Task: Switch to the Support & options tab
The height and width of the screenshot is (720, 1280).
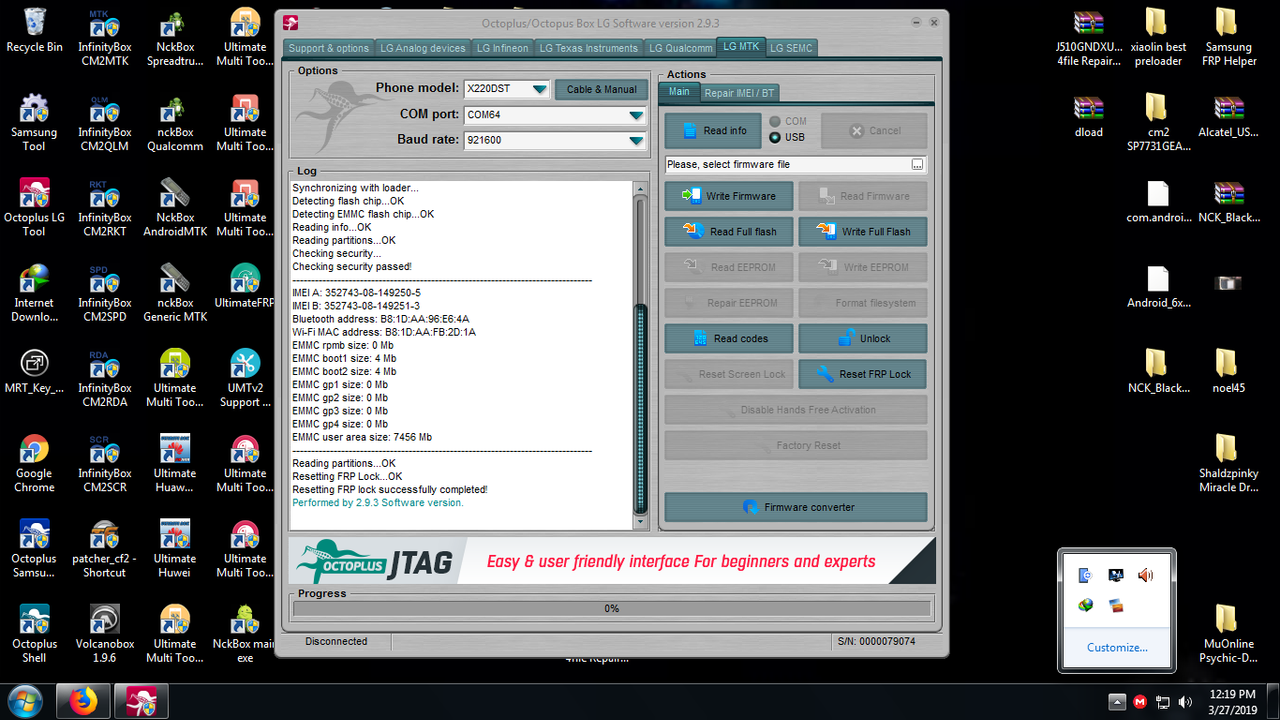Action: 329,48
